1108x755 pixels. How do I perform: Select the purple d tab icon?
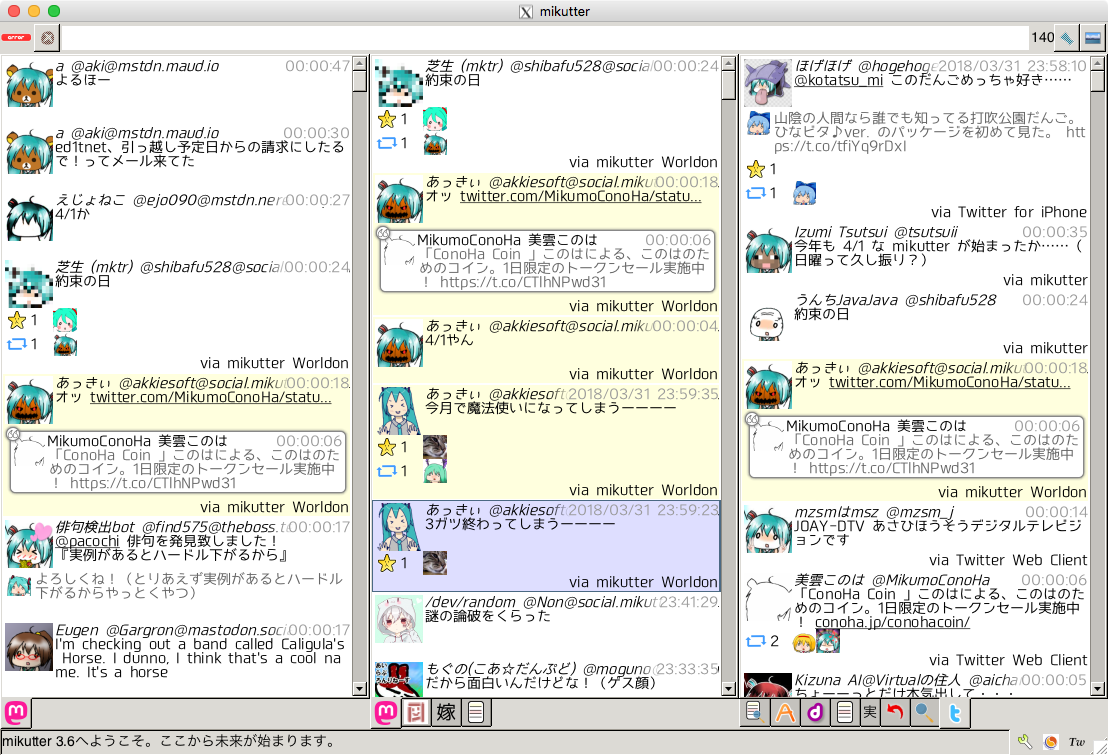(816, 713)
